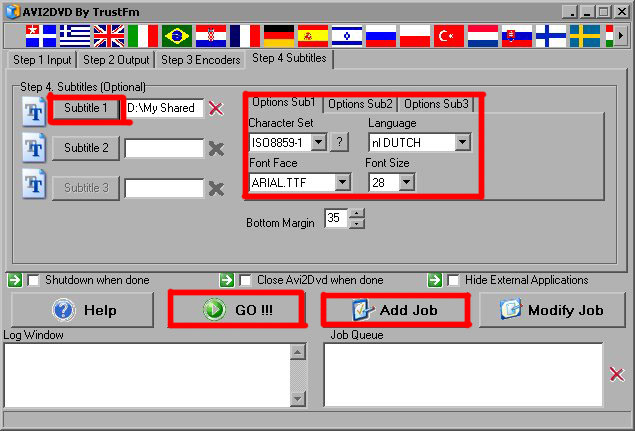Remove Subtitle 1 file with red X
Screen dimensions: 635x431
pos(216,108)
